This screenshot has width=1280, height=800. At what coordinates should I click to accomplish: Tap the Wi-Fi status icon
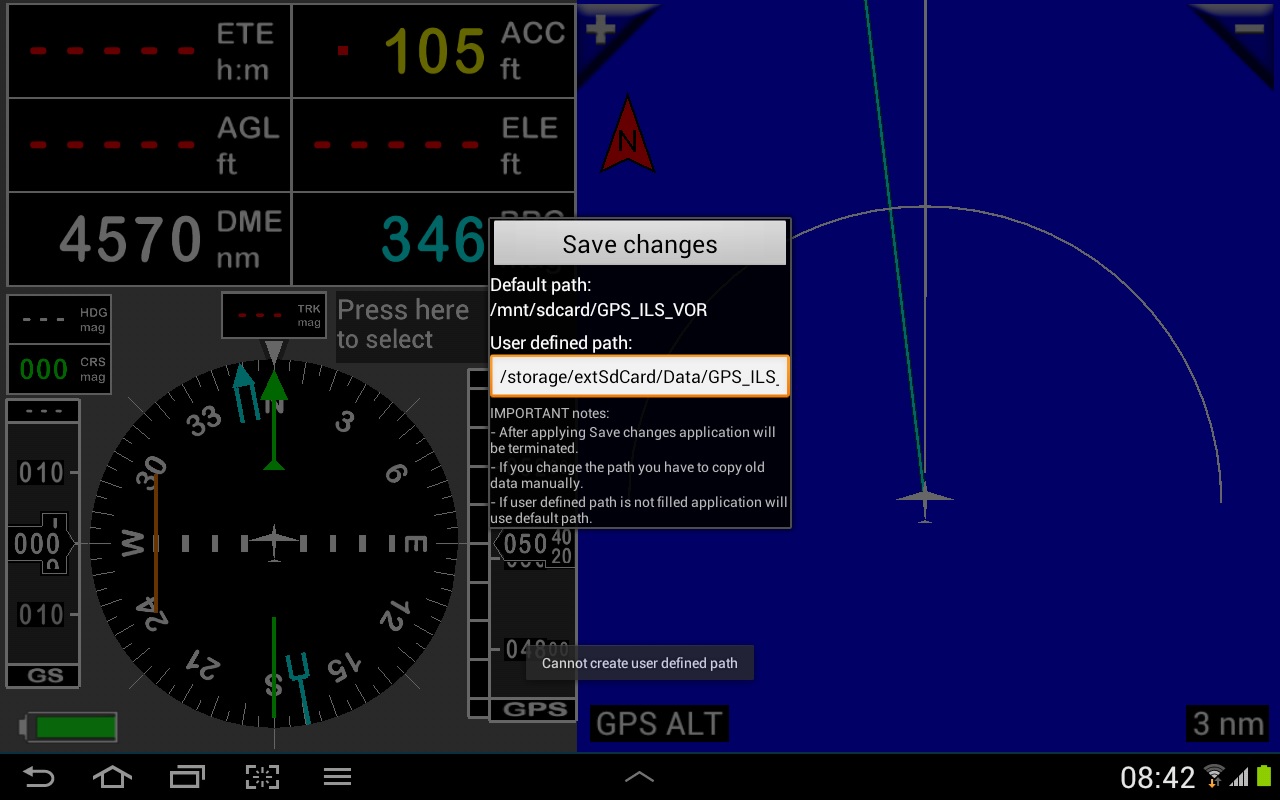tap(1215, 776)
